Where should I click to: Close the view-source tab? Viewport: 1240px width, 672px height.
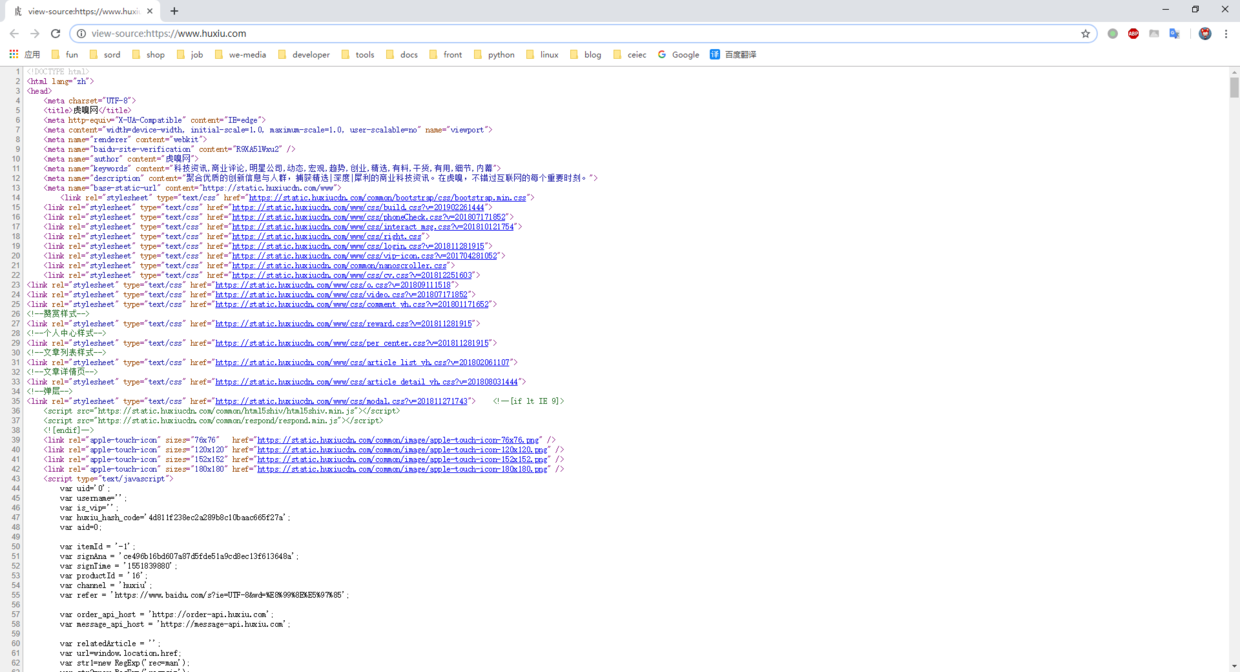(150, 11)
